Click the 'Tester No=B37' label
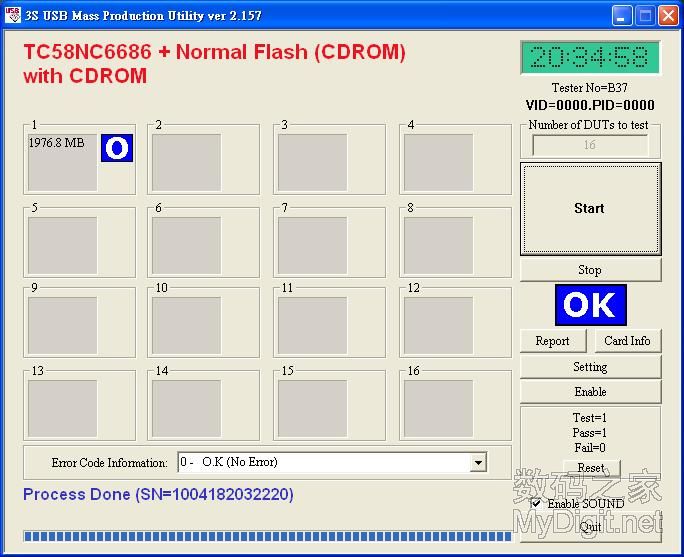The width and height of the screenshot is (684, 557). pos(590,88)
